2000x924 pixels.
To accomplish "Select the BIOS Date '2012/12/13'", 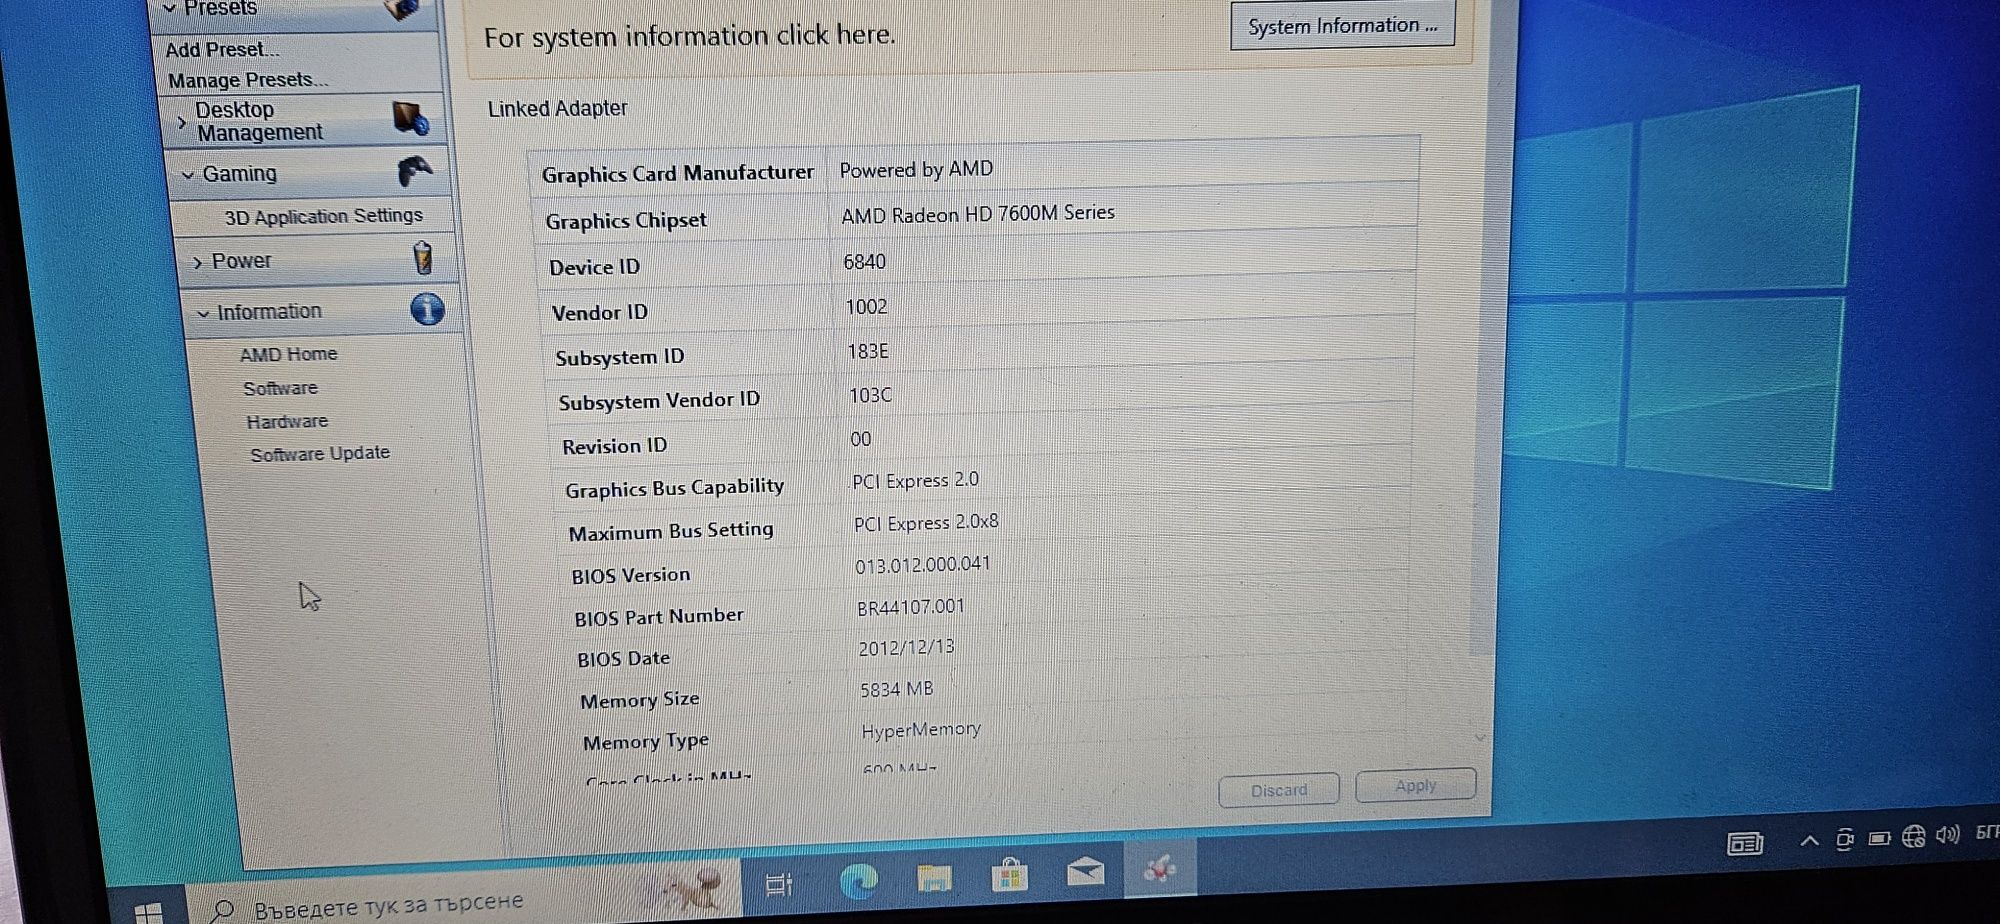I will [x=906, y=648].
